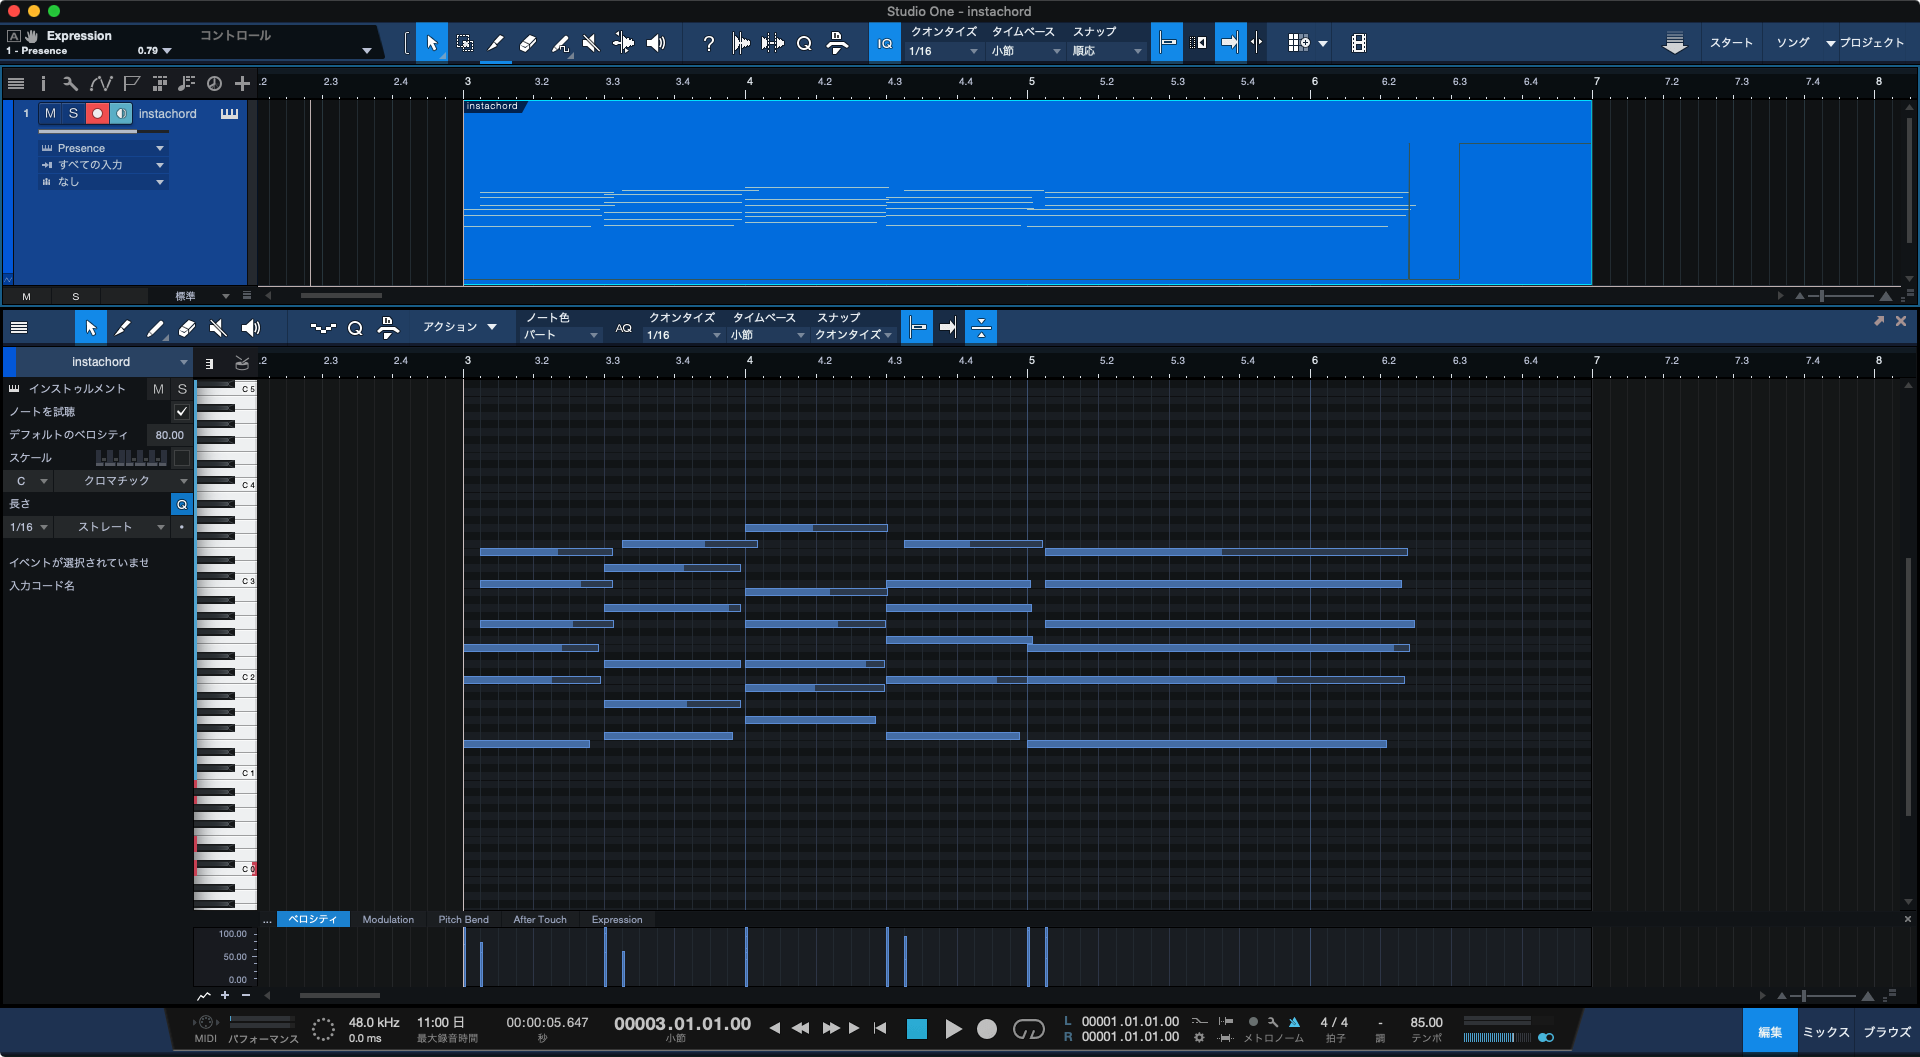
Task: Toggle the ノートを試聴 checkbox
Action: coord(181,411)
